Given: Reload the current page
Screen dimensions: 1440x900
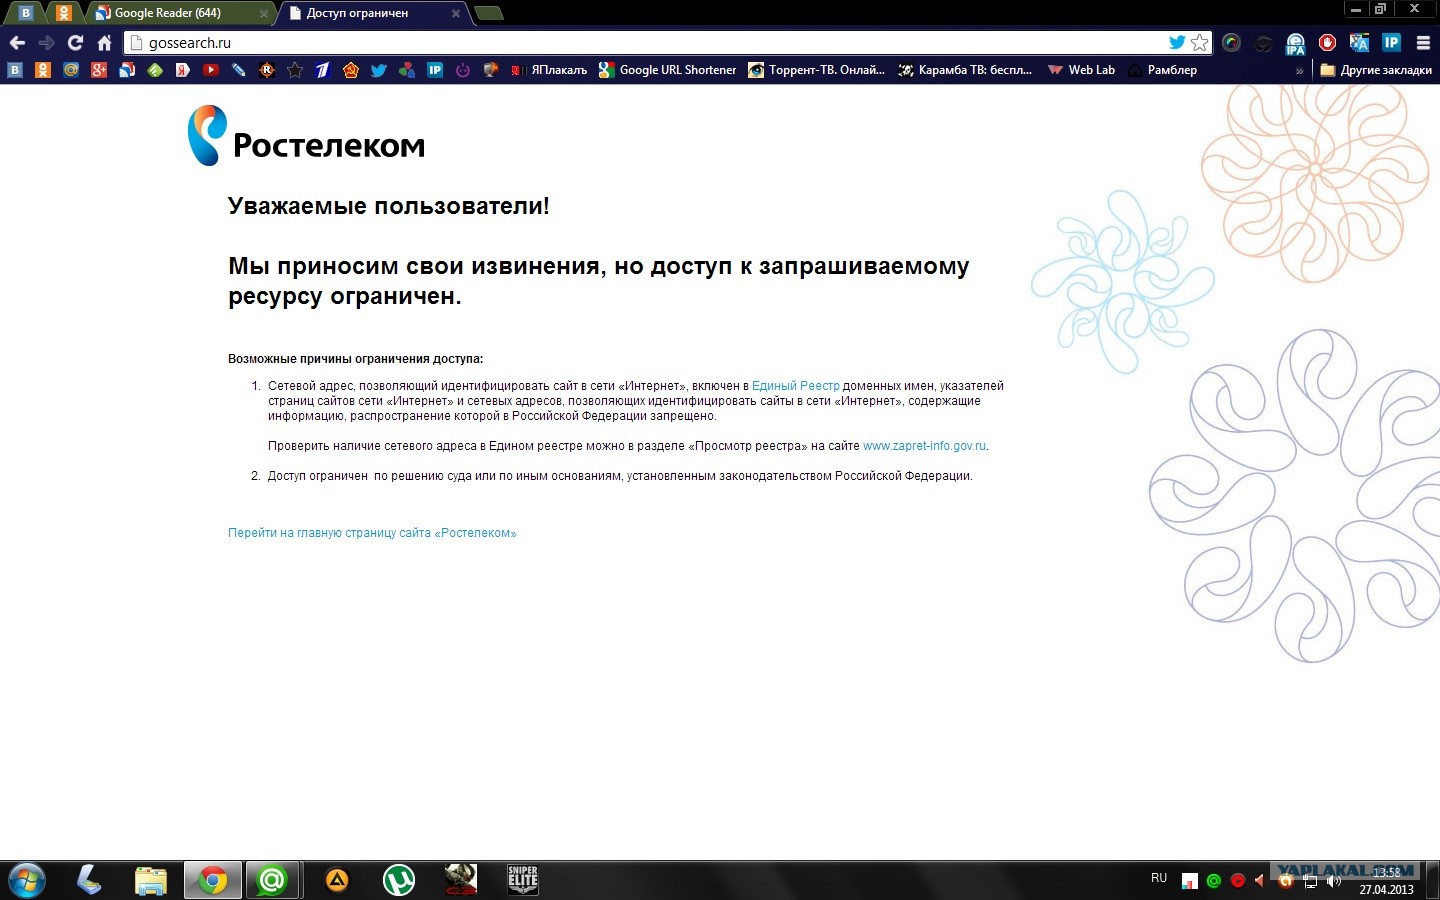Looking at the screenshot, I should 75,43.
